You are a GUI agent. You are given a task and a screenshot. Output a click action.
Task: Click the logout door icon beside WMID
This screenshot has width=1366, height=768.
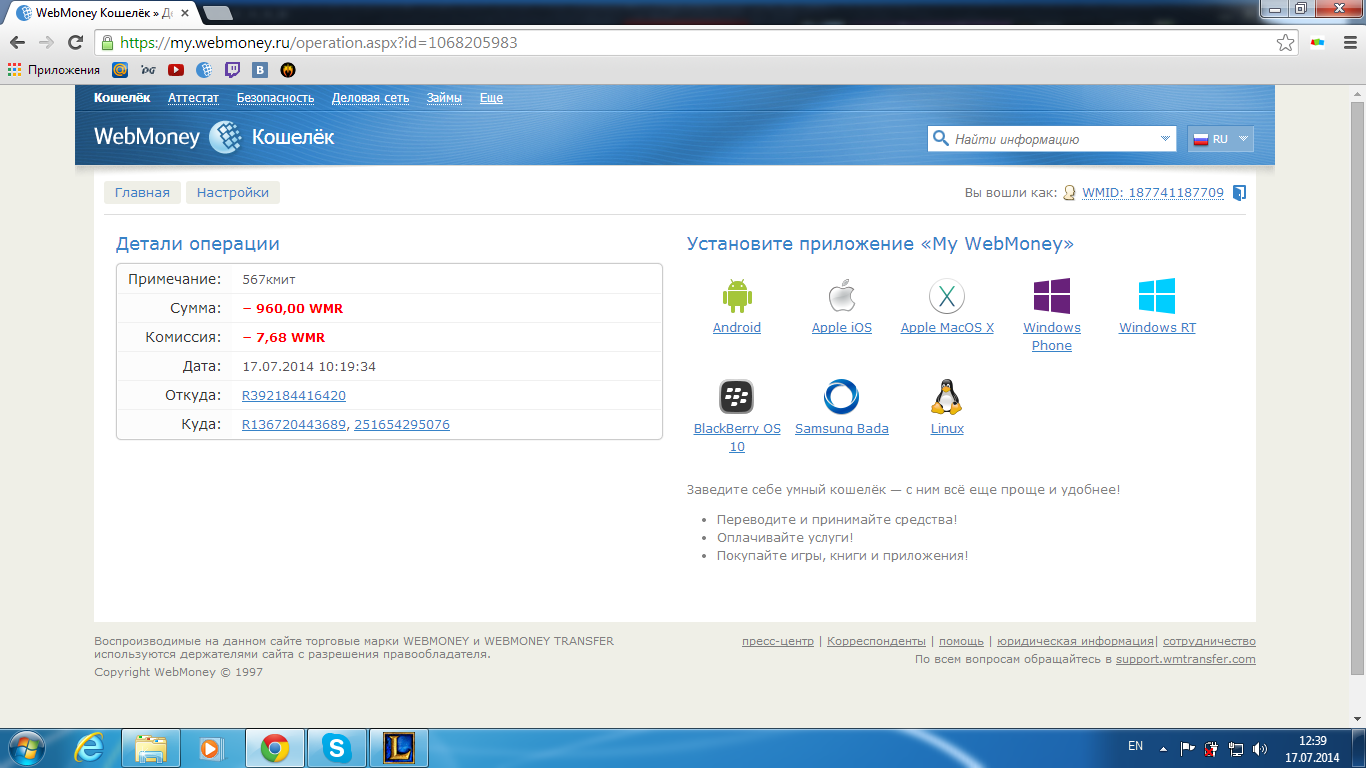point(1239,193)
